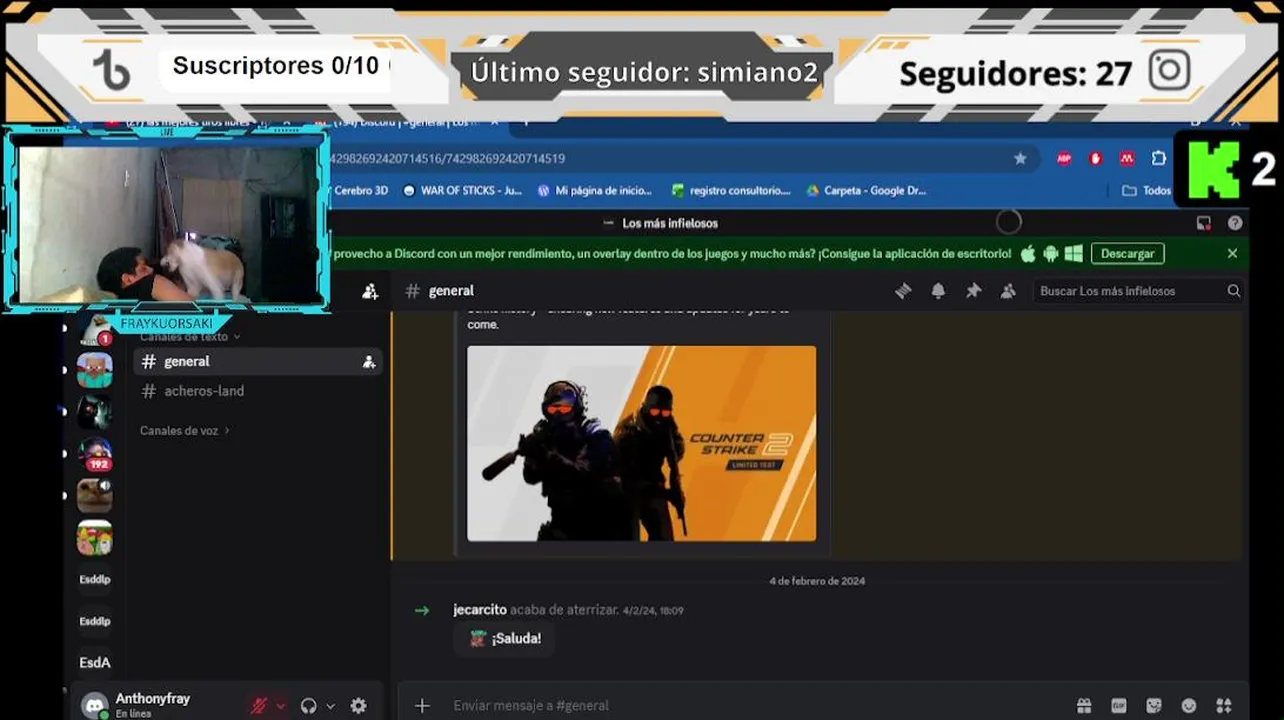Open Cerebro 3D bookmark

[x=360, y=190]
